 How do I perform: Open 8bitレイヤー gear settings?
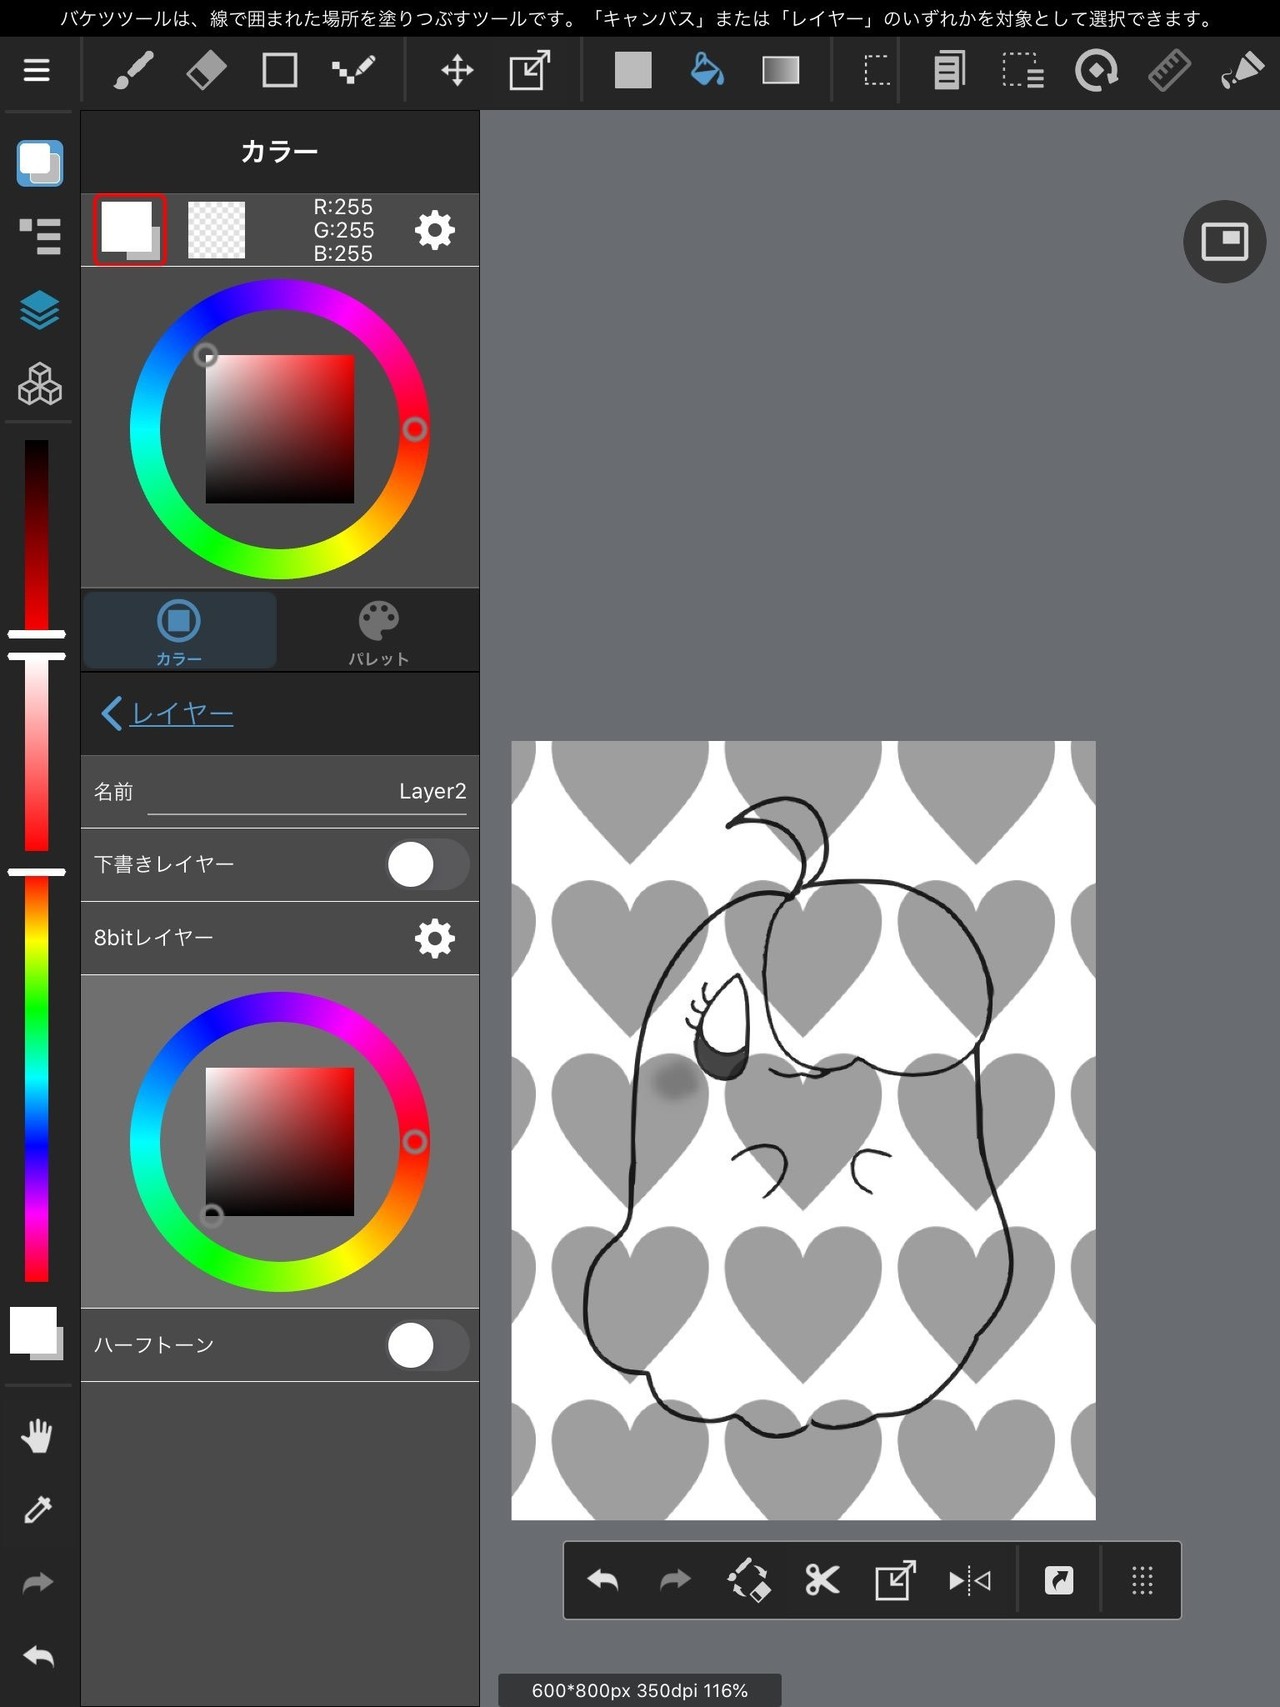[434, 938]
